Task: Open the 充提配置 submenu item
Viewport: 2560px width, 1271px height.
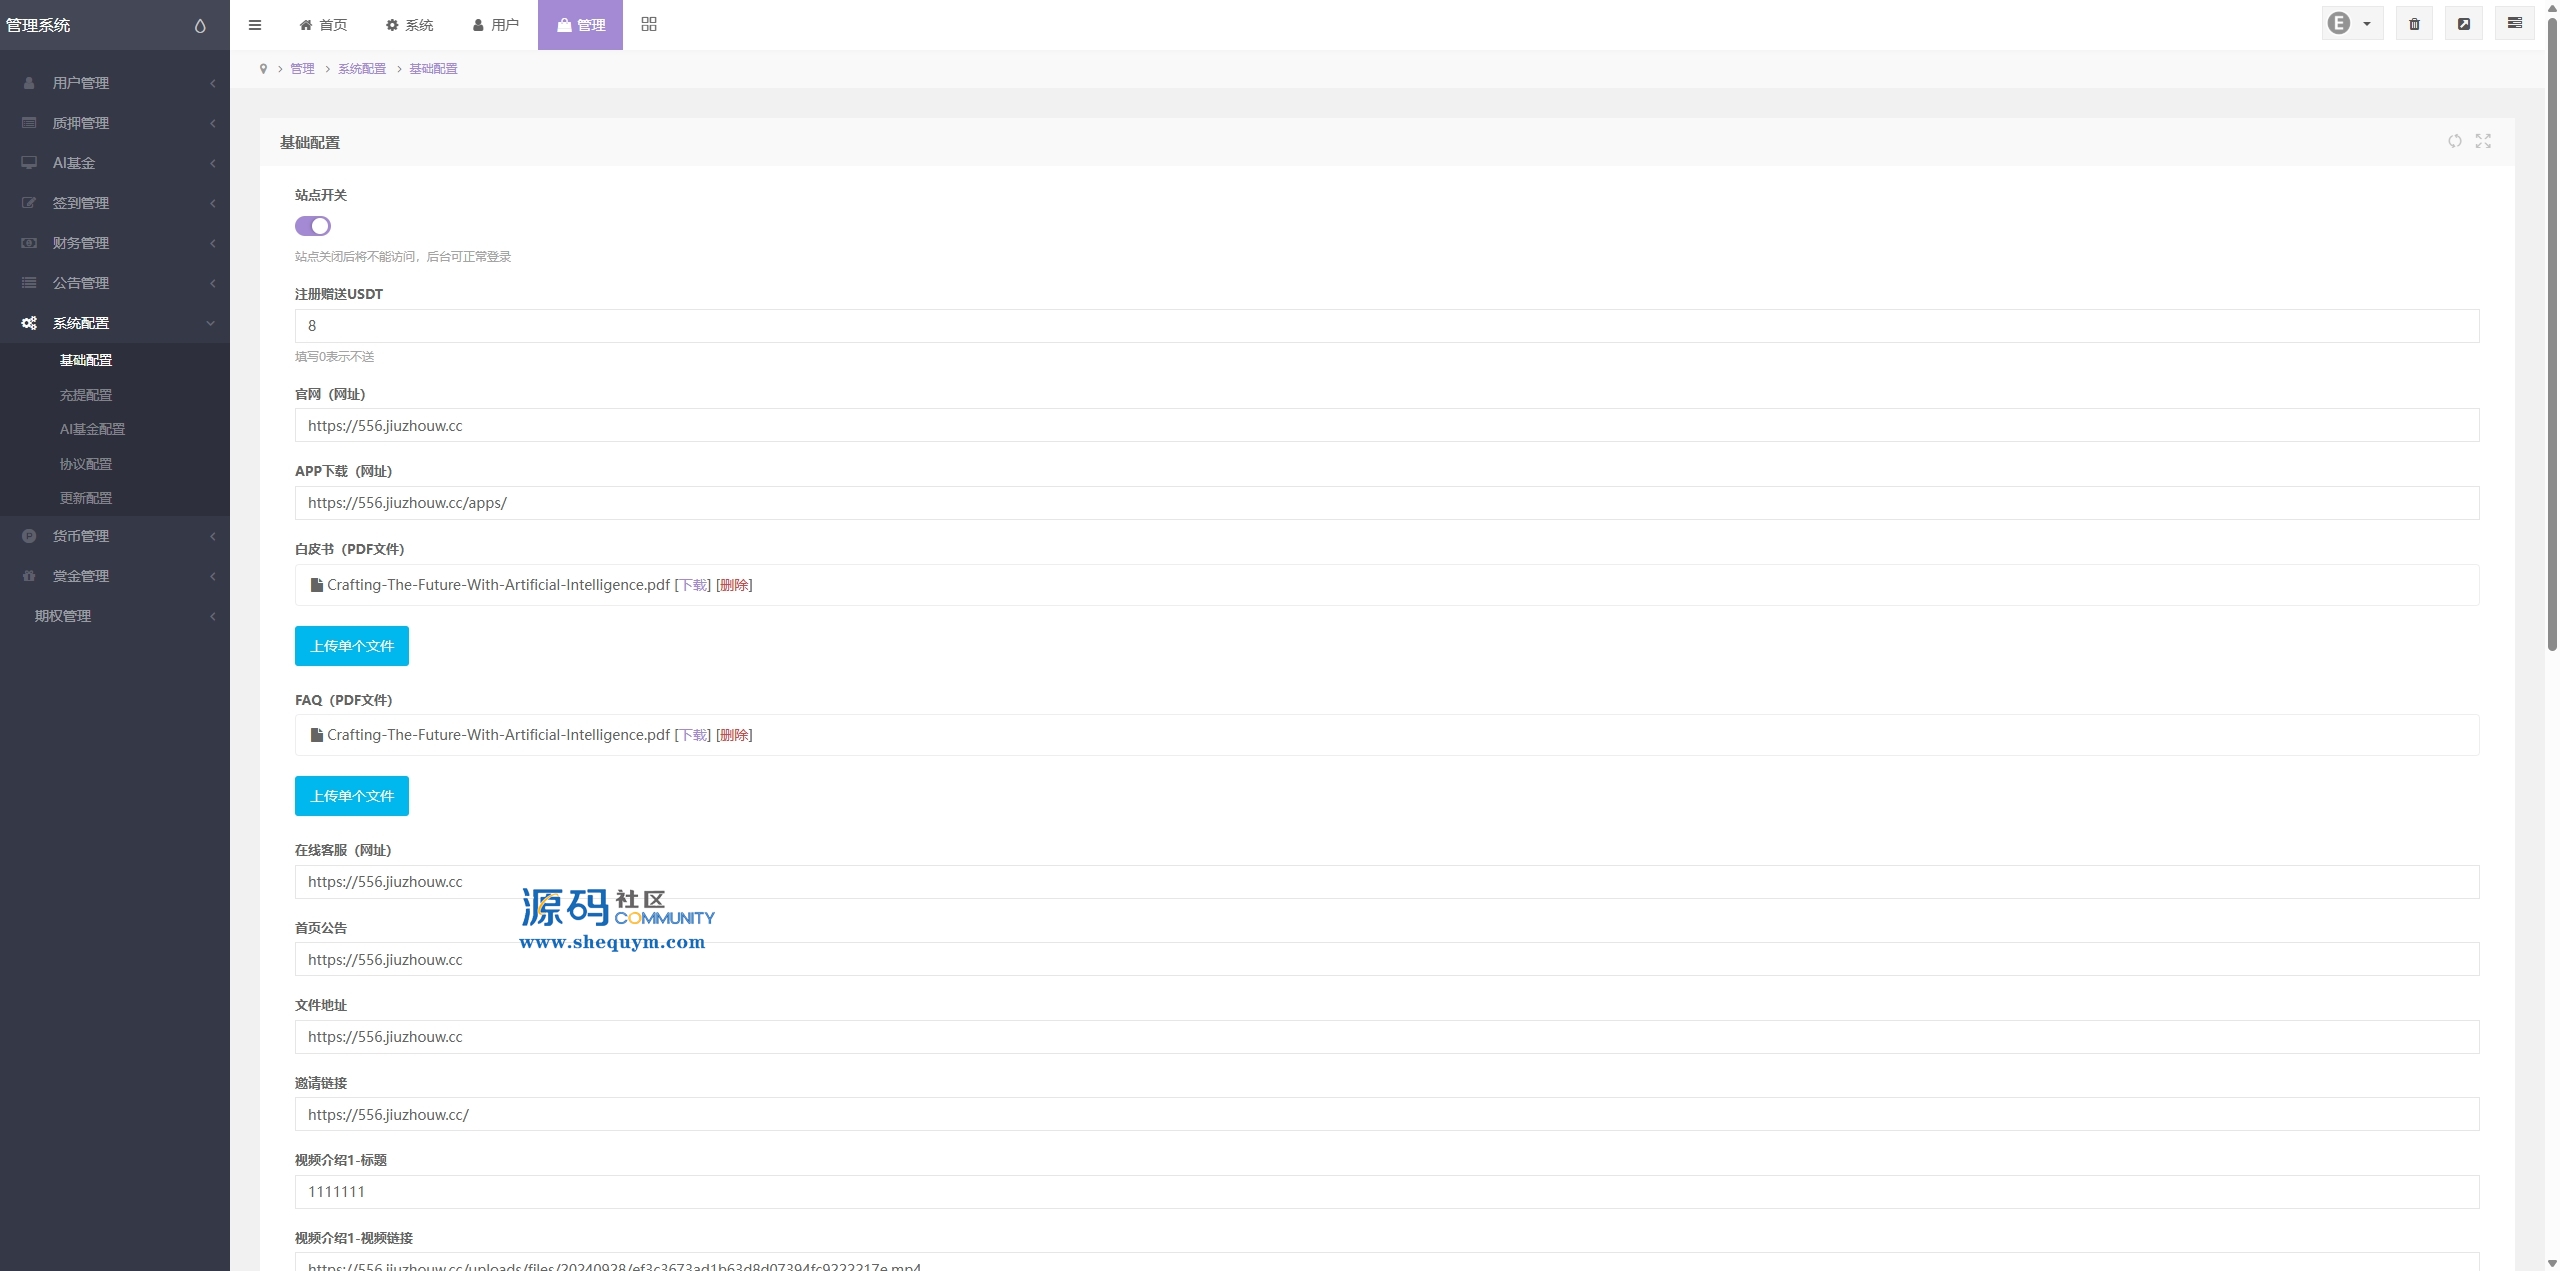Action: click(86, 395)
